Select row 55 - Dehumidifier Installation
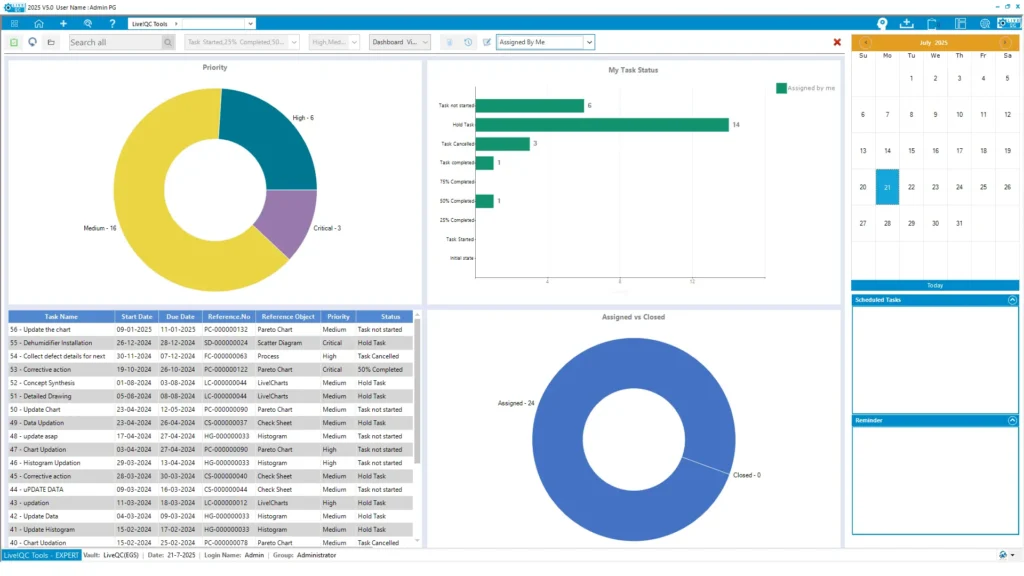 [x=210, y=343]
